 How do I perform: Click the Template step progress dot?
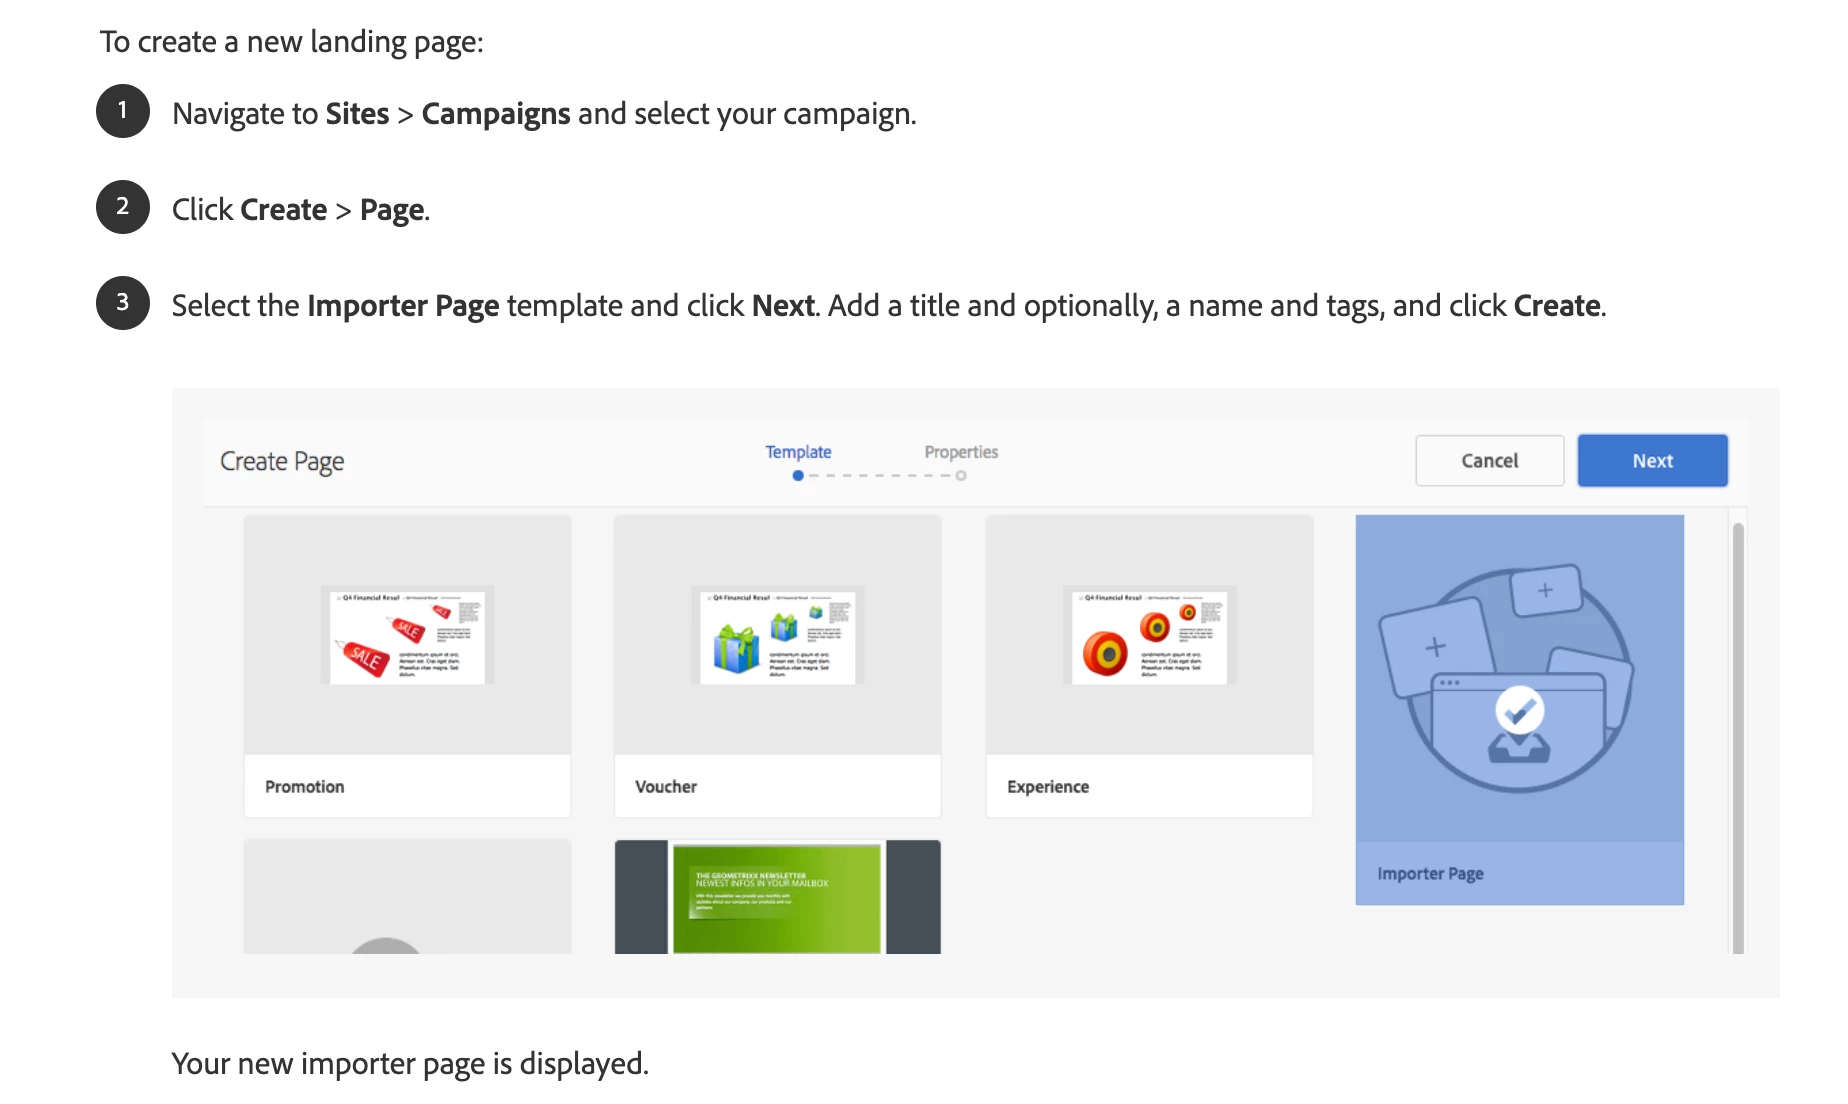point(798,476)
